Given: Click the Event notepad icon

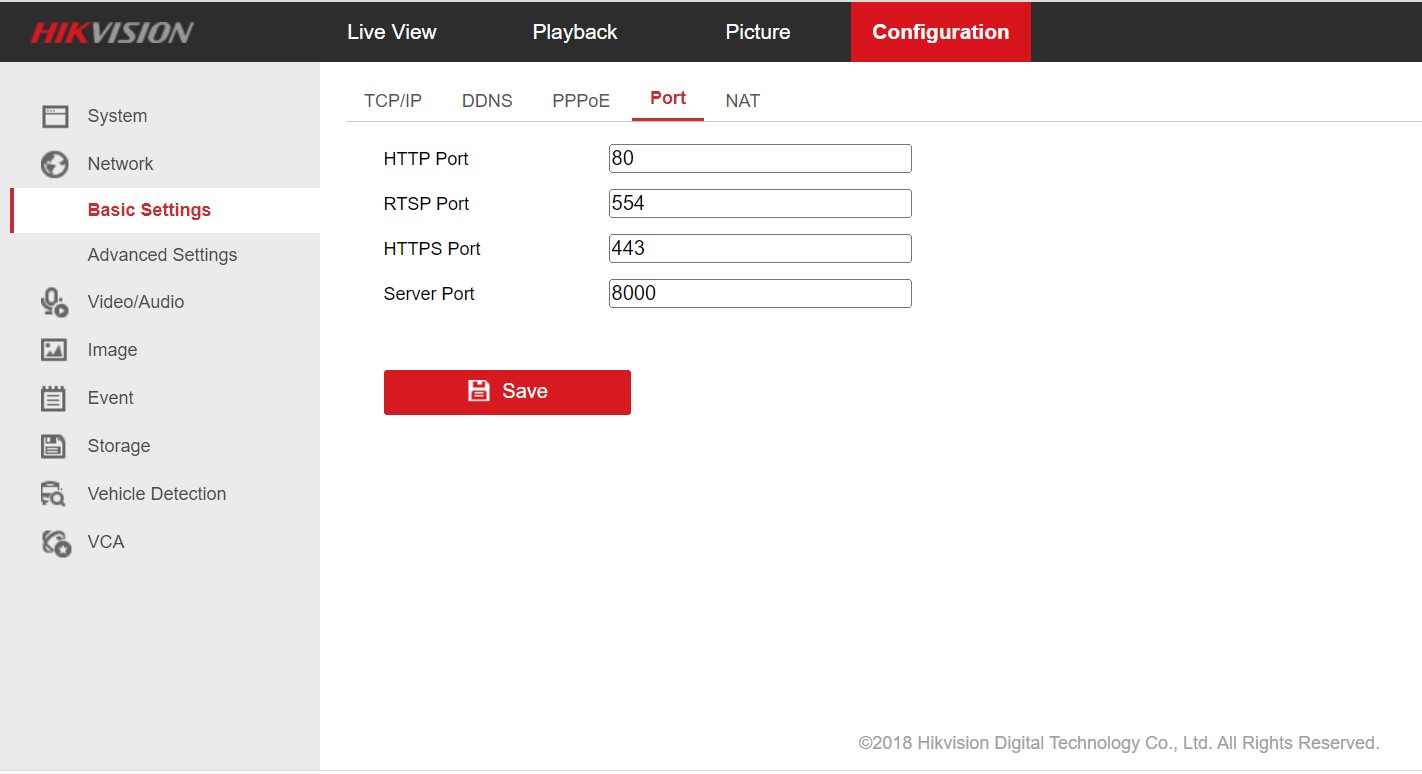Looking at the screenshot, I should (54, 398).
